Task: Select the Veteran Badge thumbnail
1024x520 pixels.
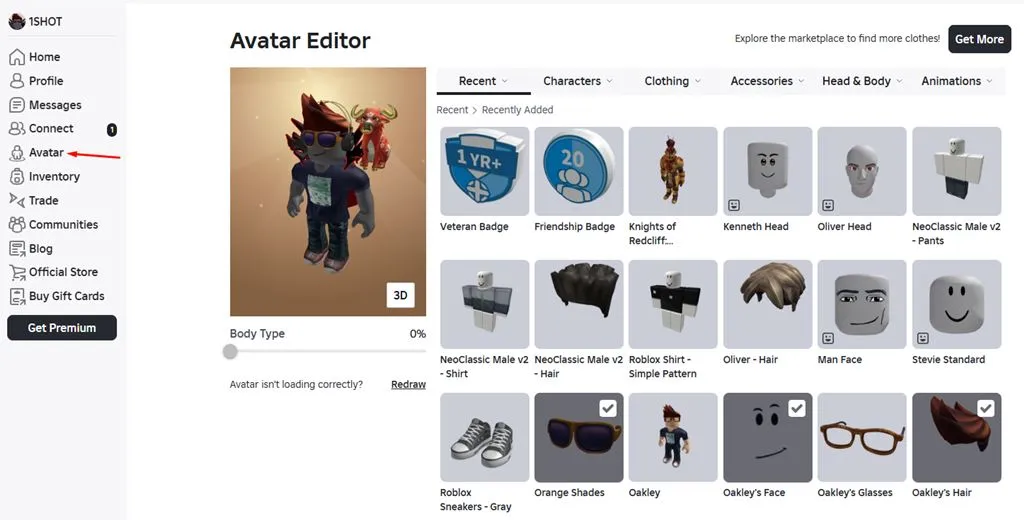Action: coord(484,171)
